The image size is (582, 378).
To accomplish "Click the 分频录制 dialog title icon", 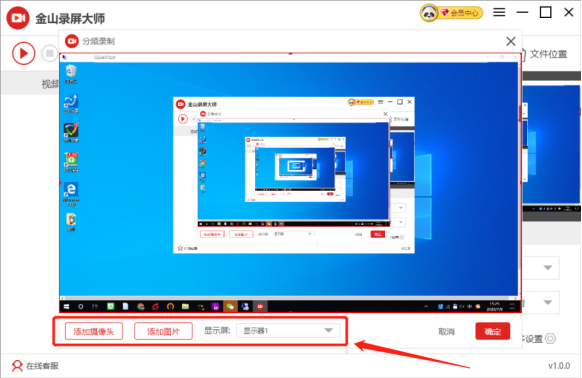I will click(72, 41).
